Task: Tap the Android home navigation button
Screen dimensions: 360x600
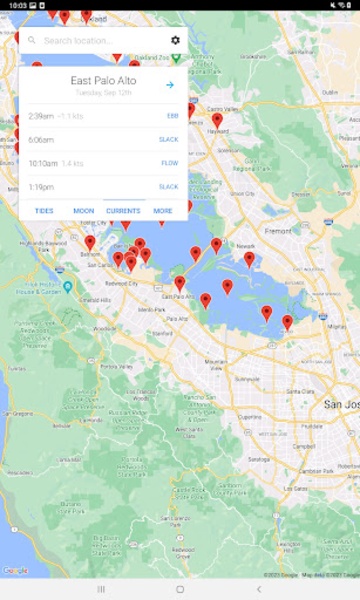Action: click(x=180, y=589)
